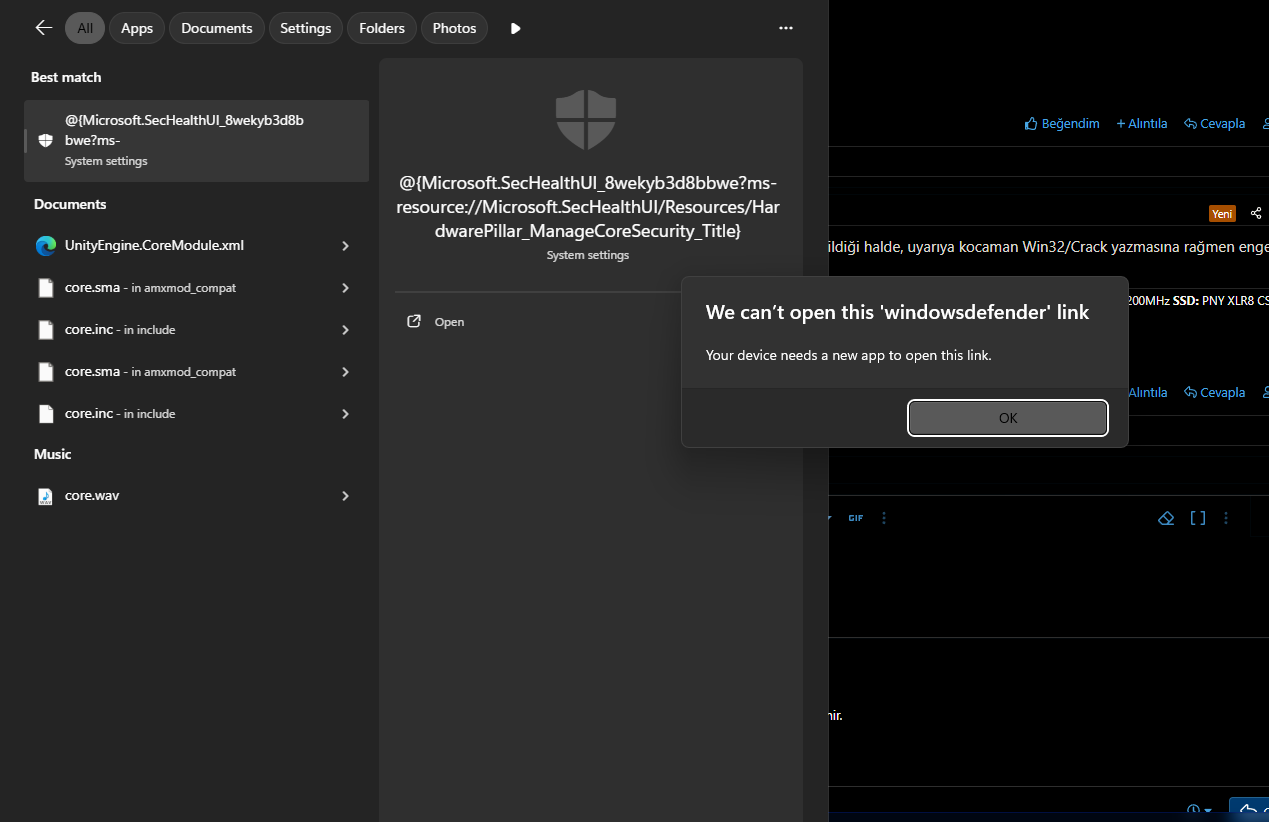The height and width of the screenshot is (822, 1269).
Task: Click the small shield icon in best match
Action: (45, 140)
